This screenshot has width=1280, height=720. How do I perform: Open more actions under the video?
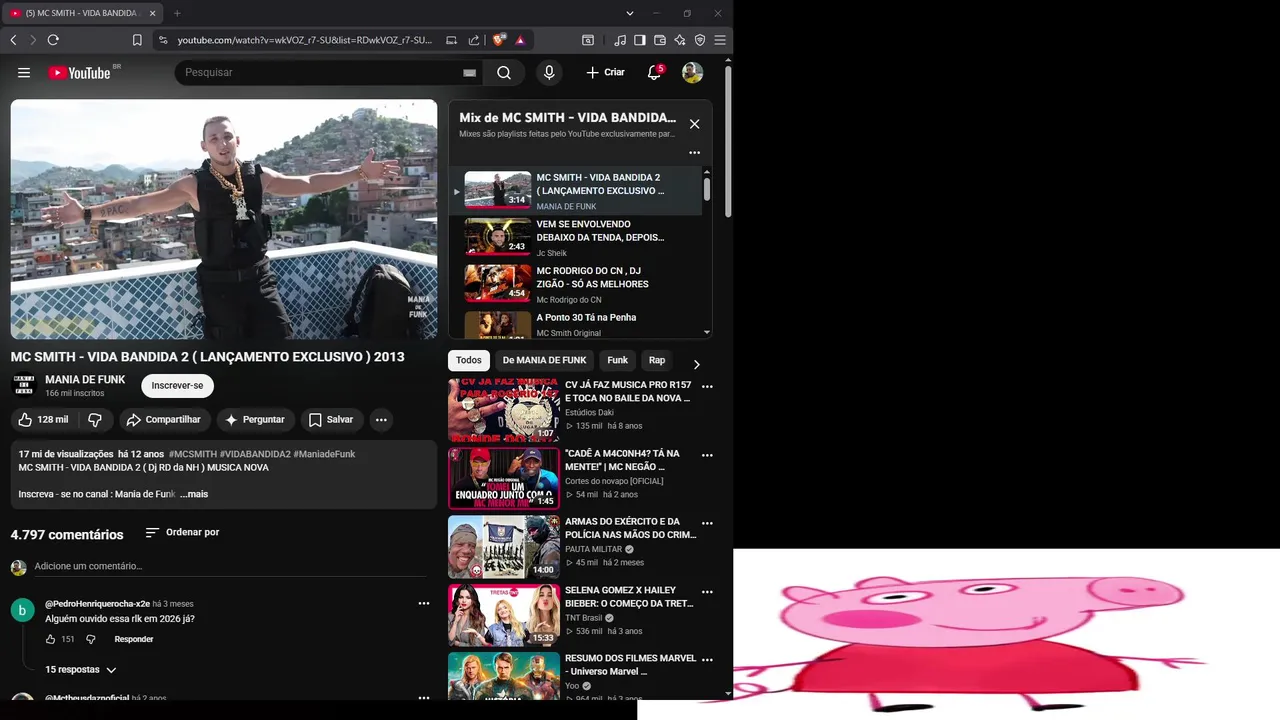tap(381, 420)
